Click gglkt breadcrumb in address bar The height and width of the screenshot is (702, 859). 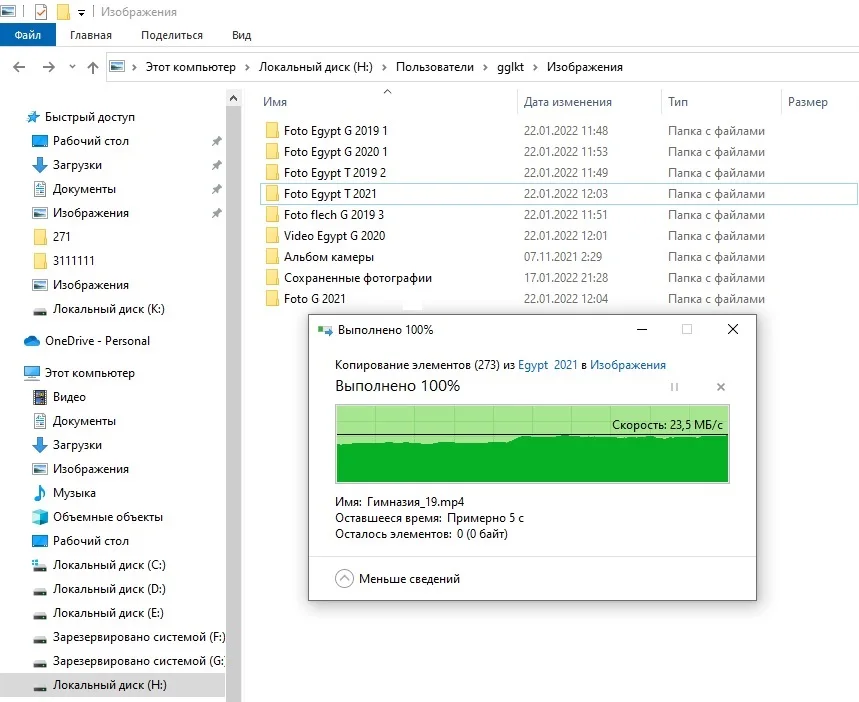pyautogui.click(x=511, y=67)
